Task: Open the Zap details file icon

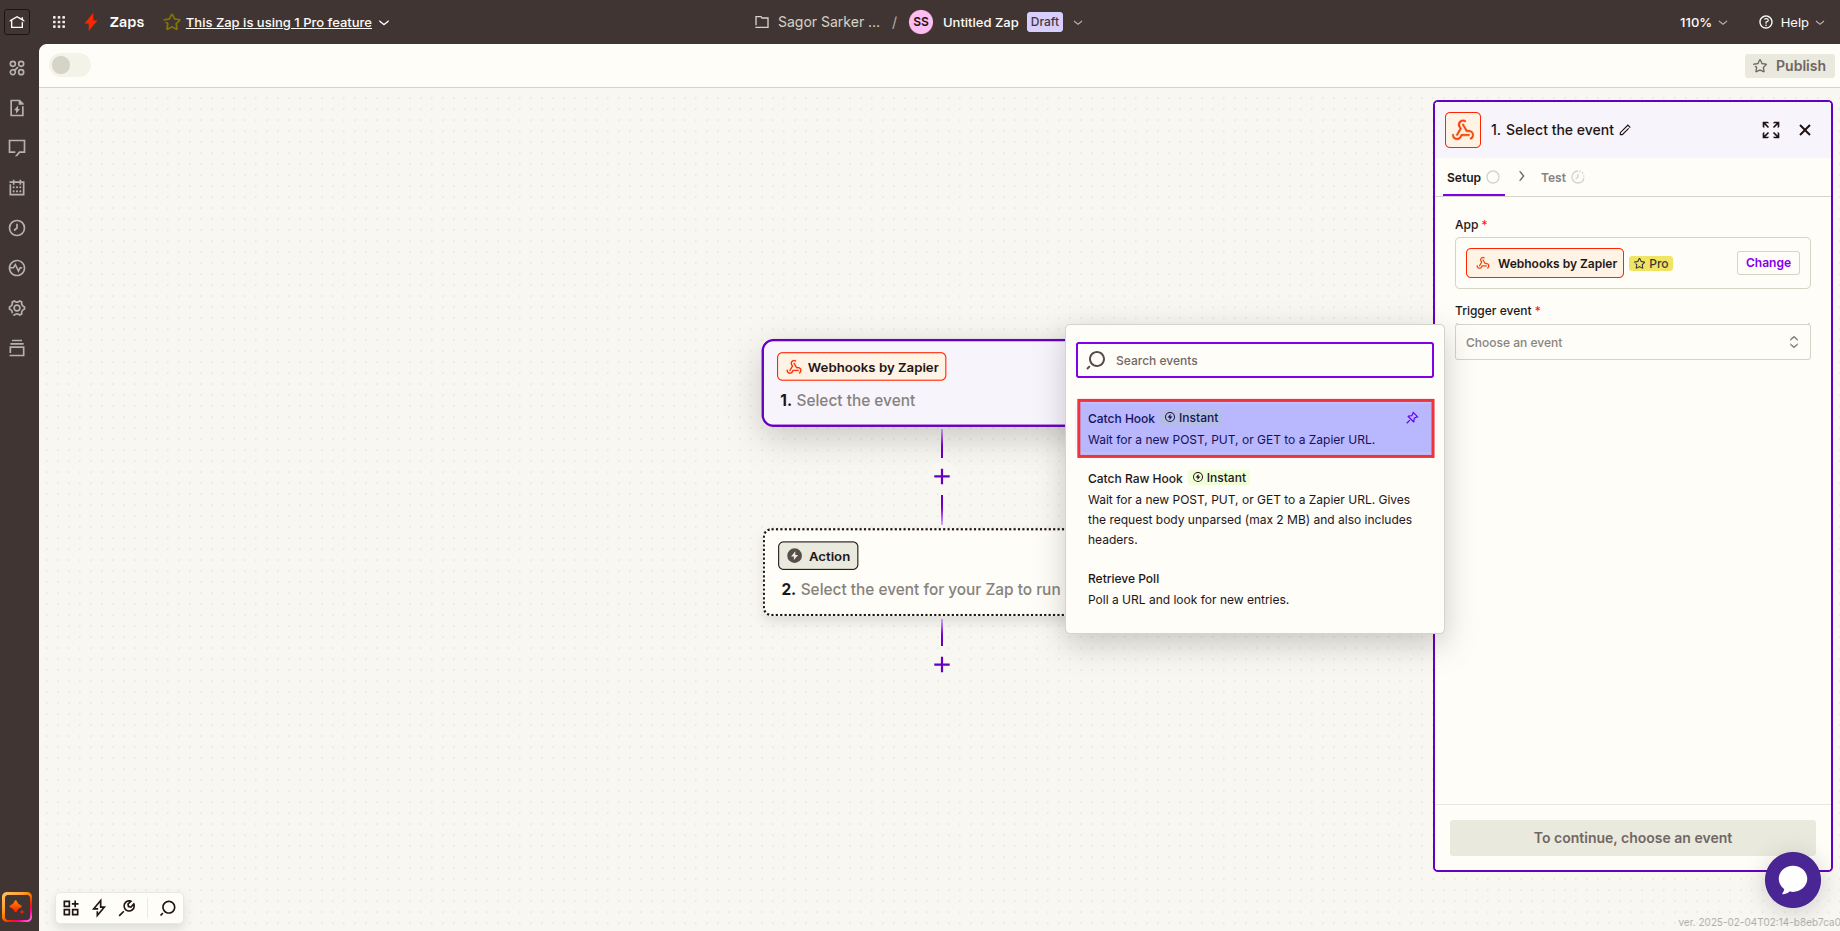Action: (17, 108)
